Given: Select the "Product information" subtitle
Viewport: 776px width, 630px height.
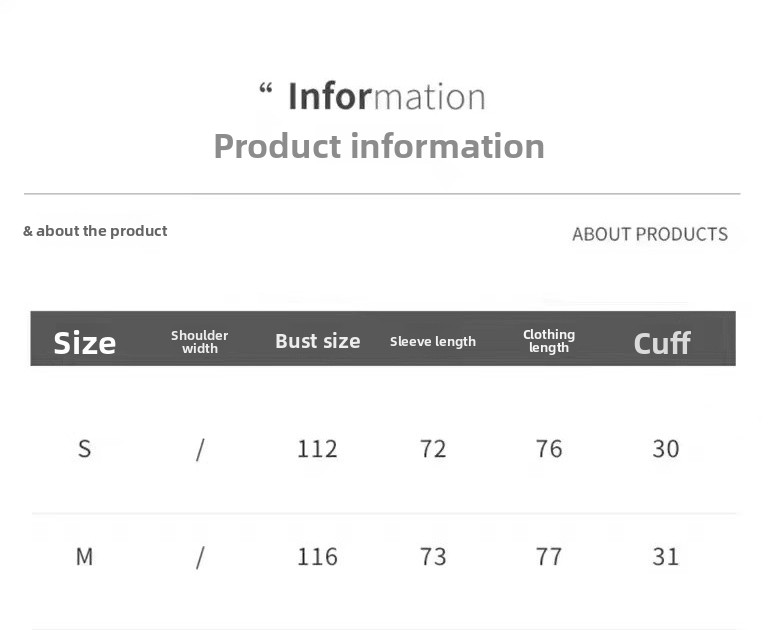Looking at the screenshot, I should click(x=379, y=146).
